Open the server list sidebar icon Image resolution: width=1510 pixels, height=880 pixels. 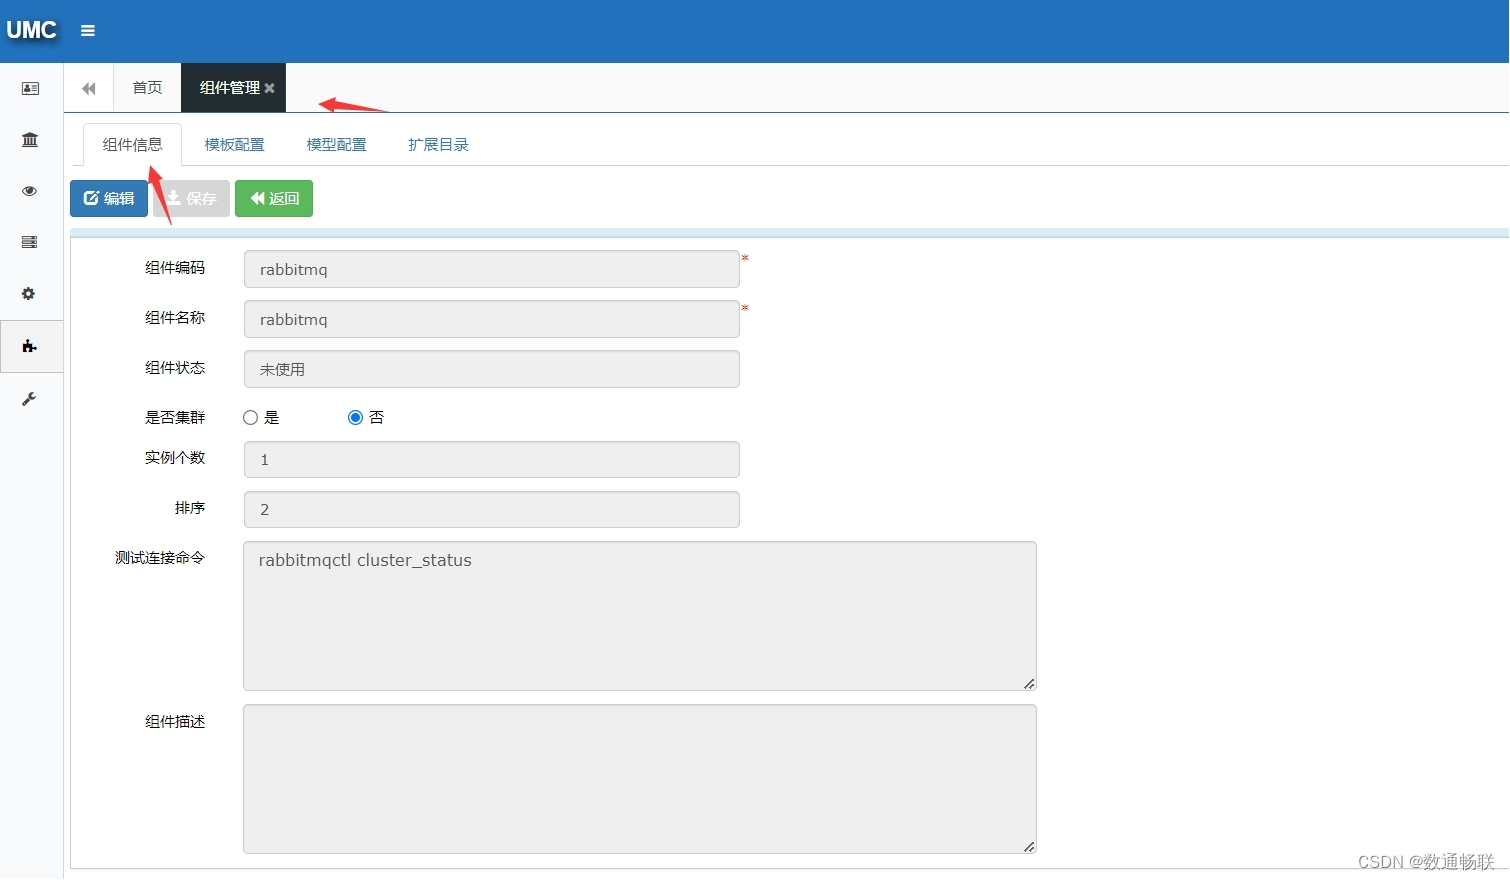(30, 242)
